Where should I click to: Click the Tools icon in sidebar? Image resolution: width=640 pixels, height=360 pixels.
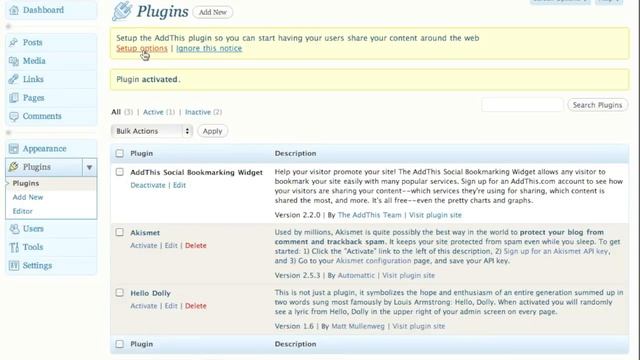click(x=14, y=247)
